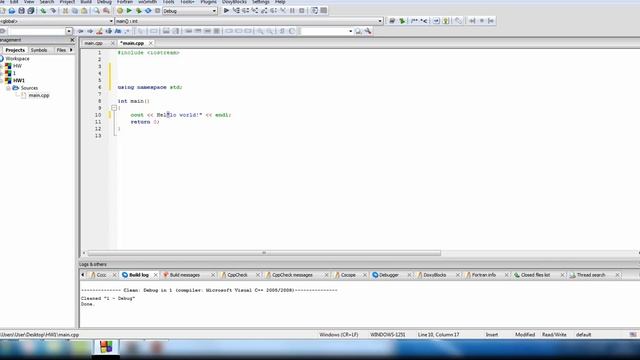Click the Abort build stop icon
Screen dimensions: 640x360
tap(157, 11)
